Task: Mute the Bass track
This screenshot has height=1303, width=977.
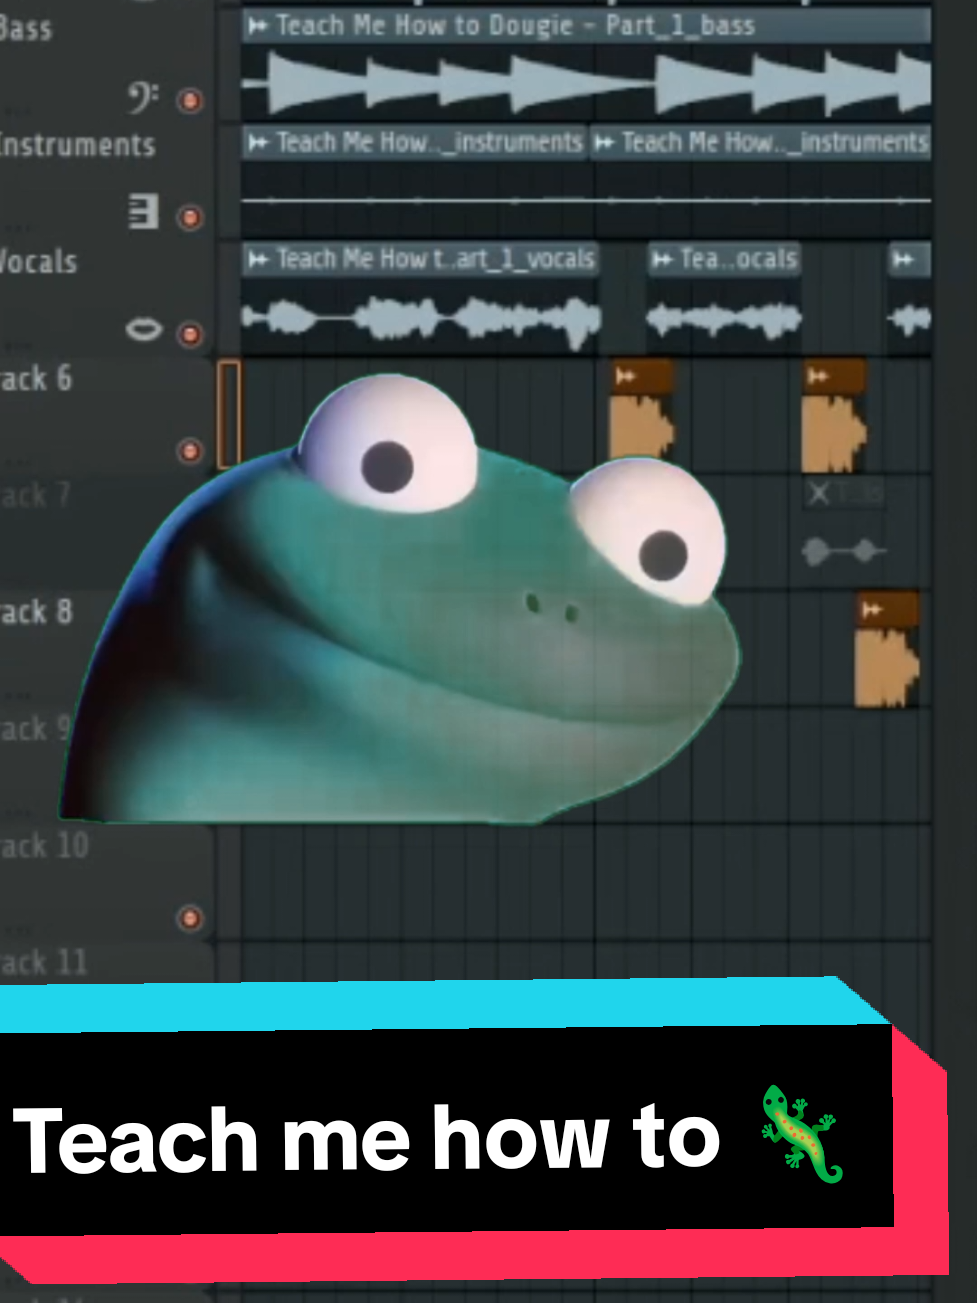Action: pyautogui.click(x=189, y=100)
